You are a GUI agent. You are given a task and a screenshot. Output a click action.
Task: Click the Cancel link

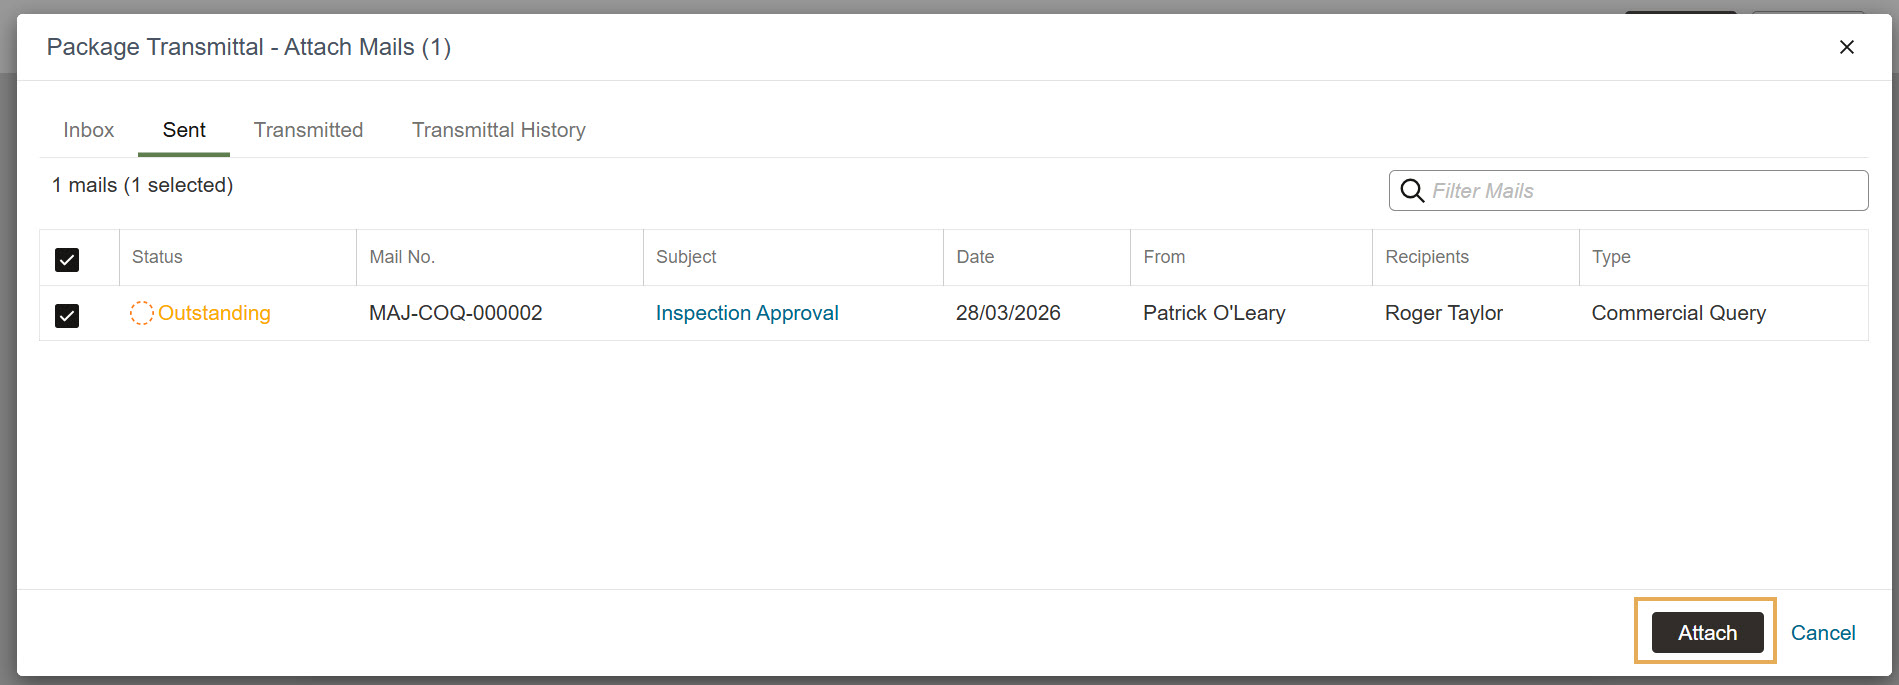click(1822, 633)
